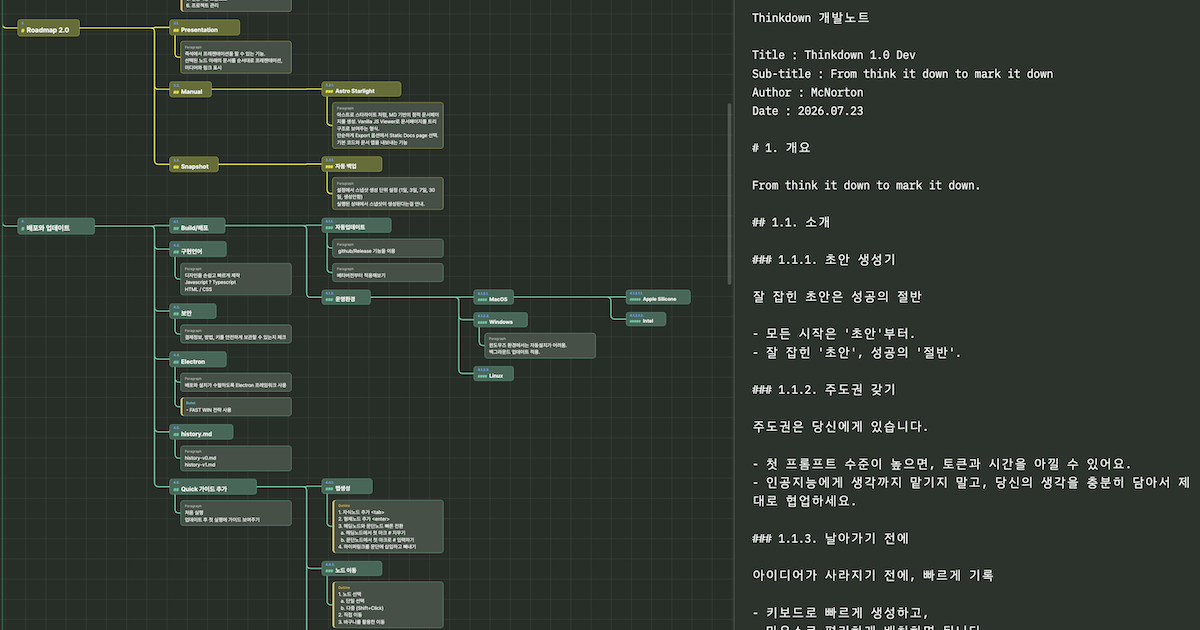
Task: Click the Intel node
Action: coord(646,319)
